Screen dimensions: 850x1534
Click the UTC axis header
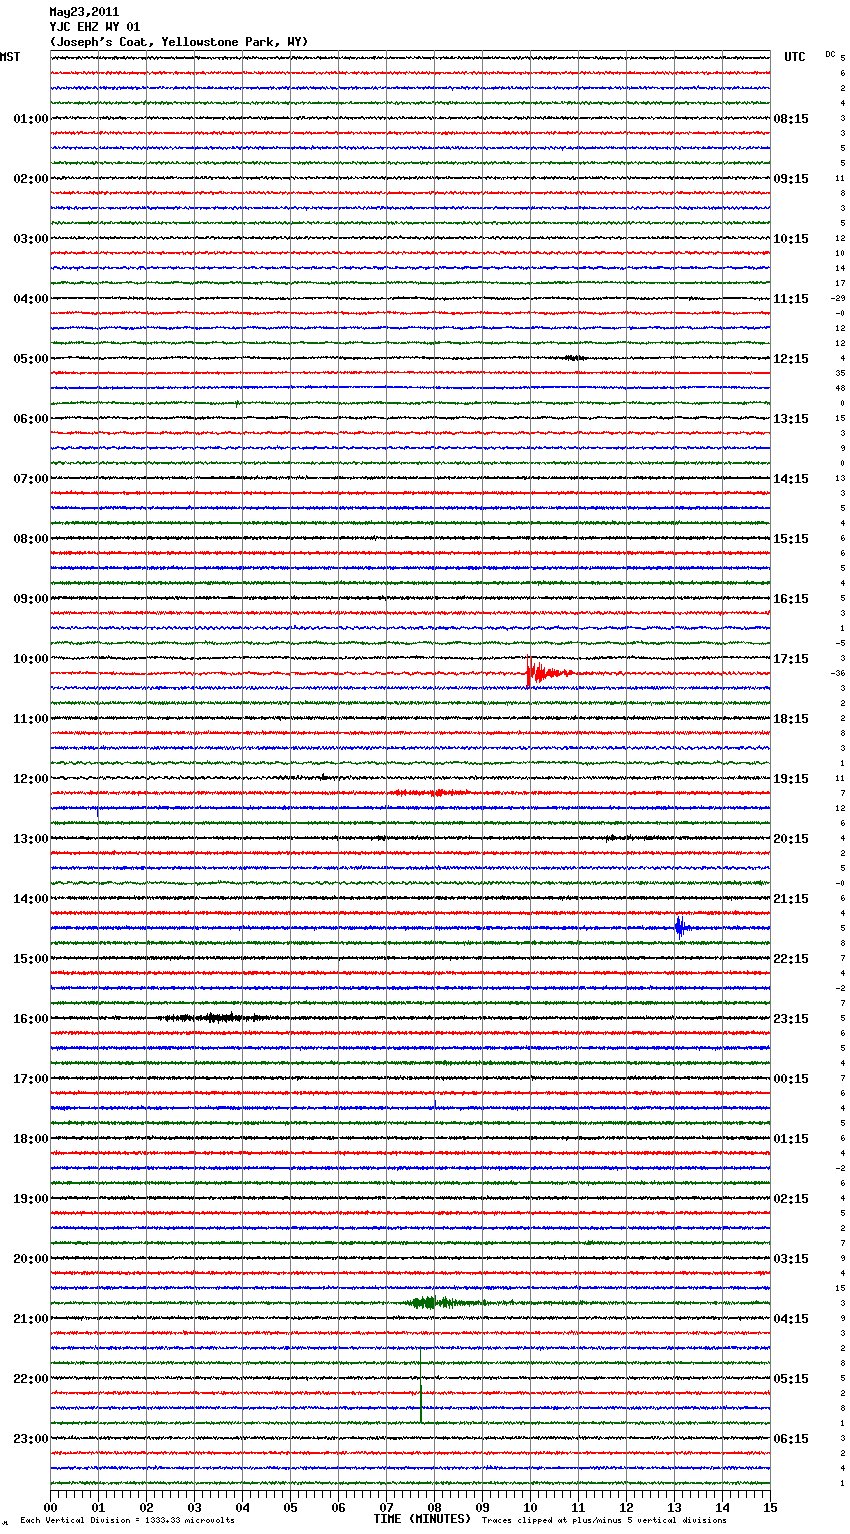pyautogui.click(x=795, y=57)
